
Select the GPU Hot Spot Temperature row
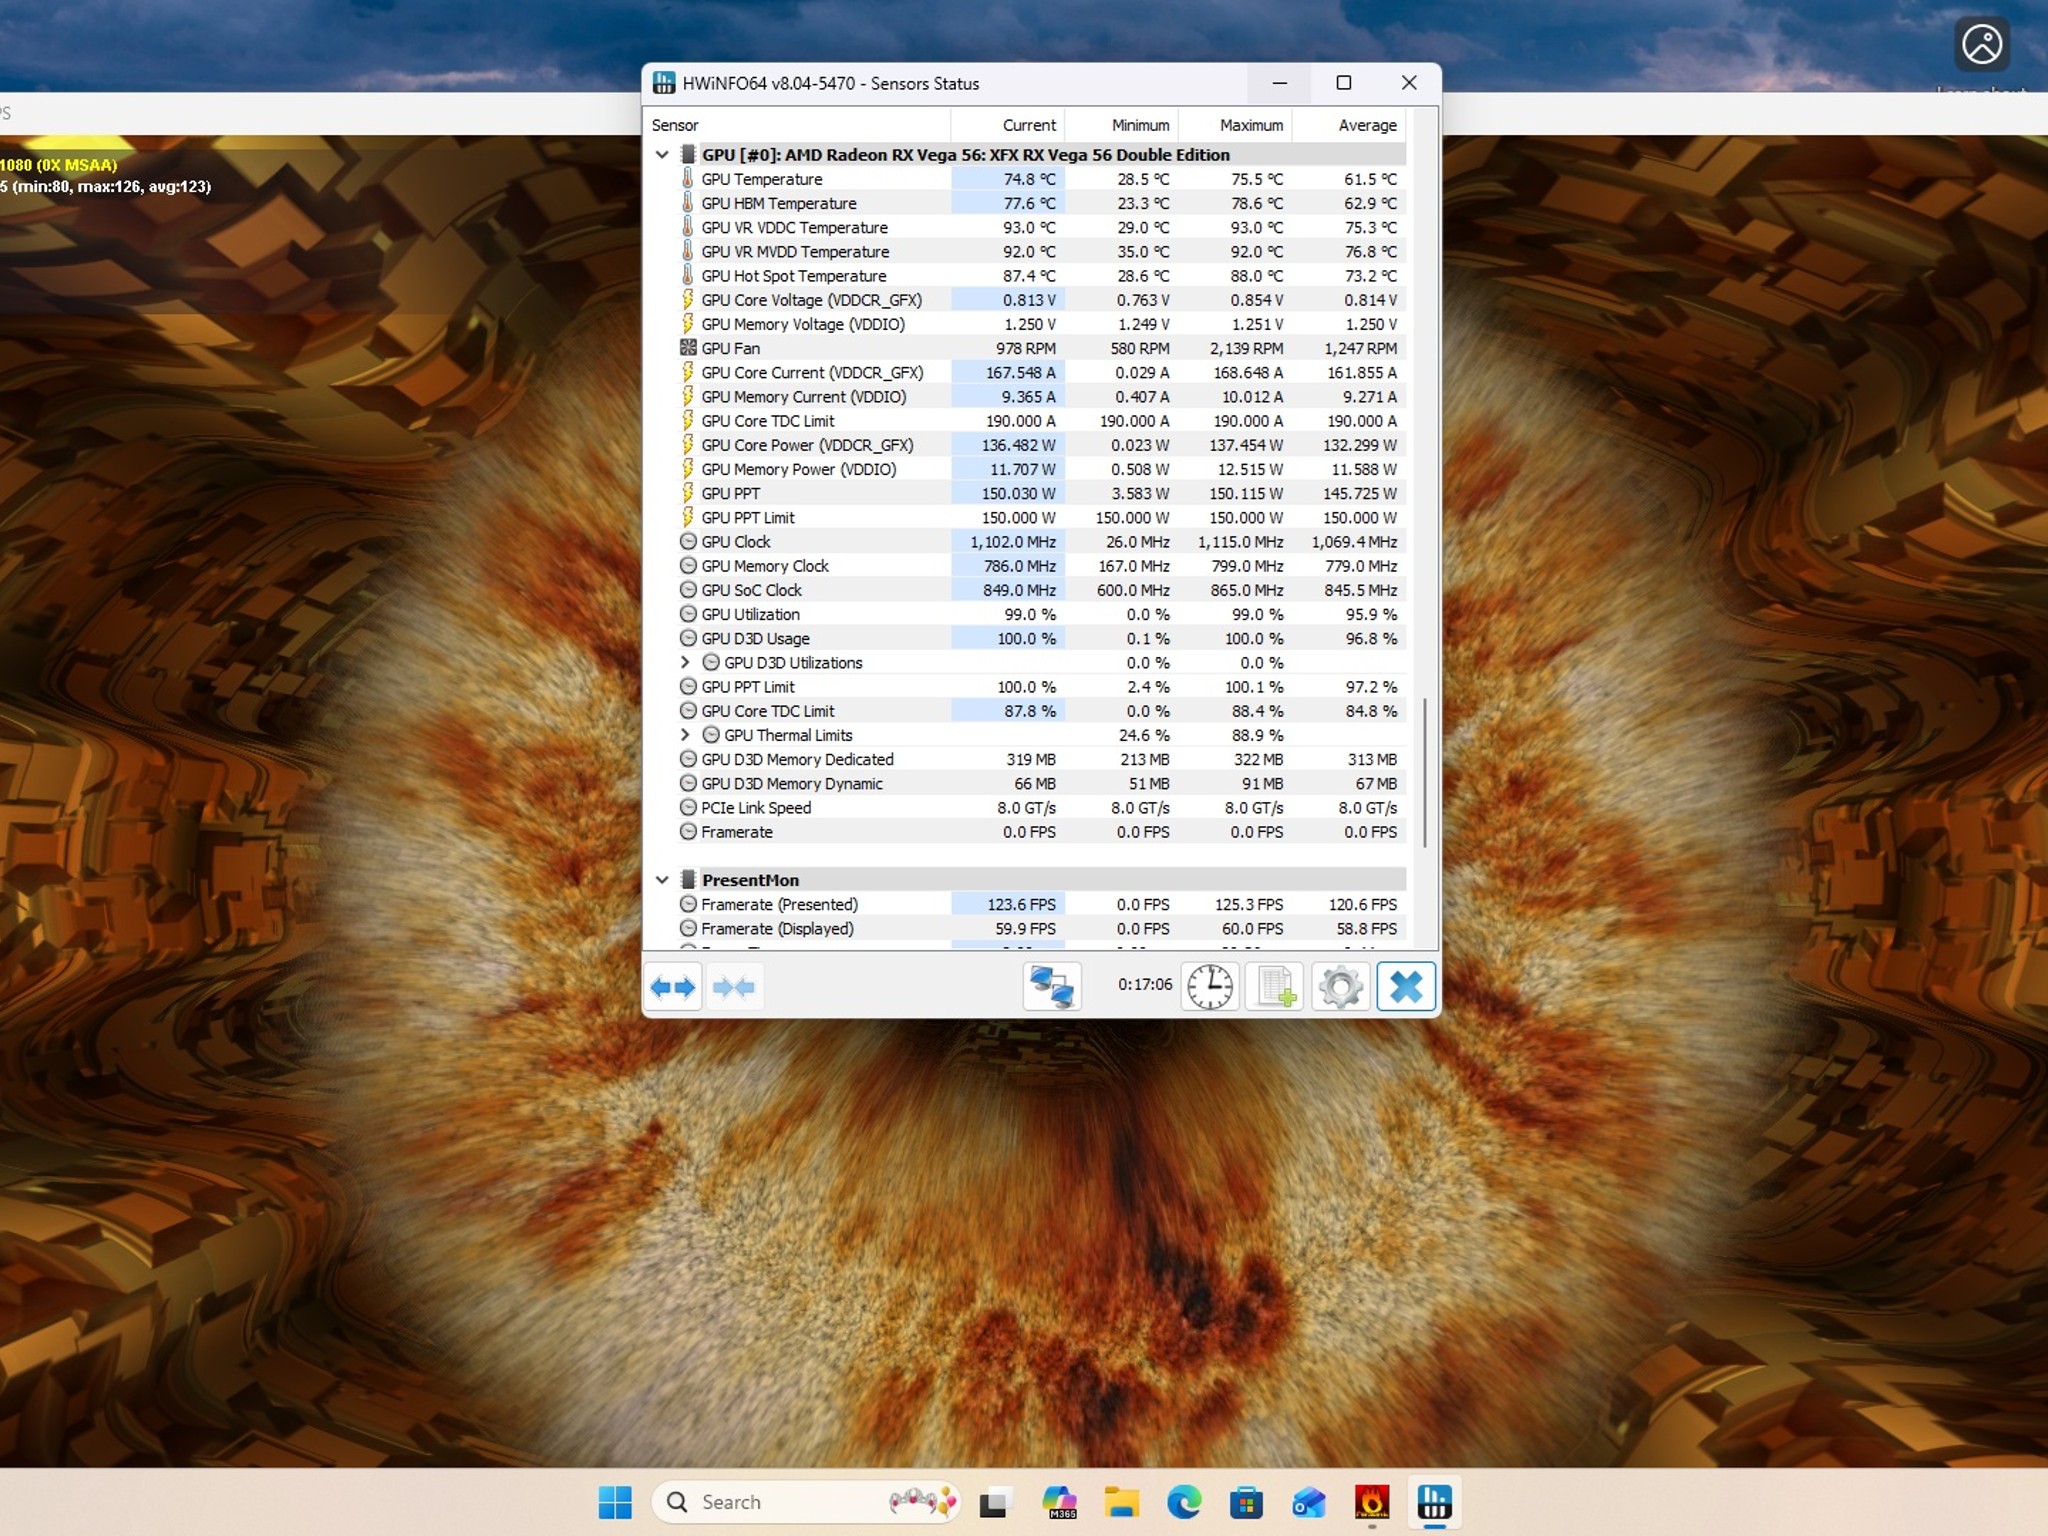point(1026,276)
